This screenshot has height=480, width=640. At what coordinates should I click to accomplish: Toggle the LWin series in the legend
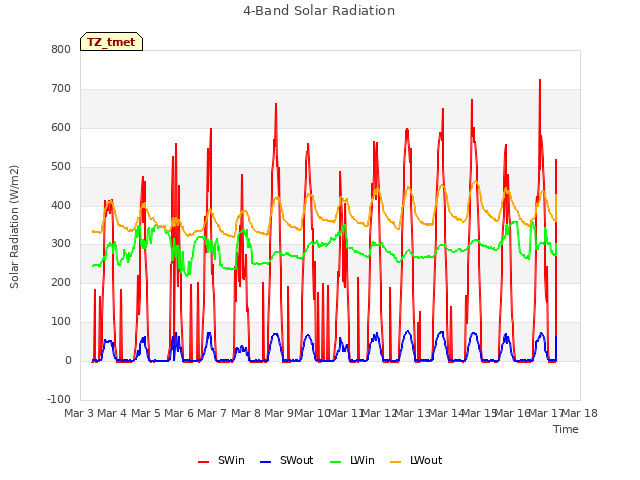pyautogui.click(x=352, y=460)
